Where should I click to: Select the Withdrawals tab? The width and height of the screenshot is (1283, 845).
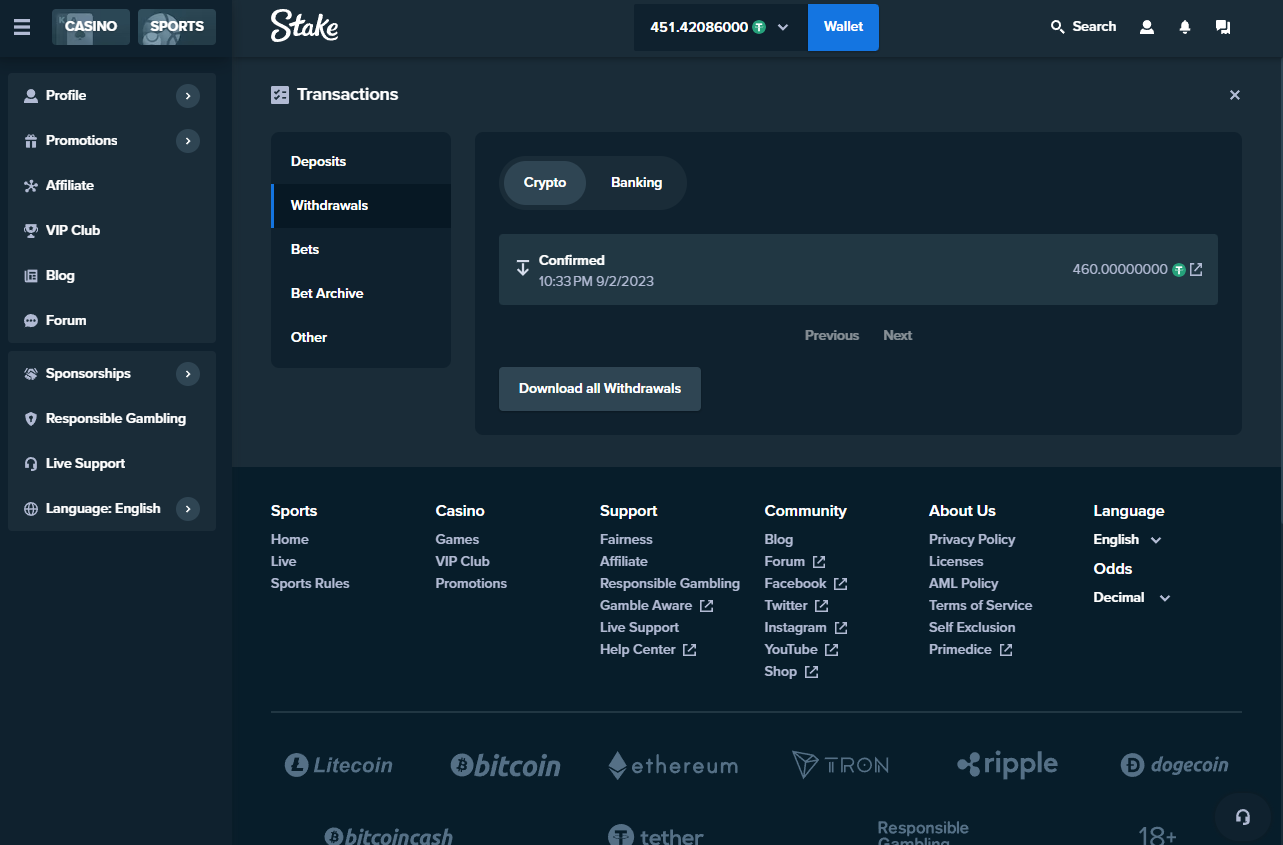[361, 206]
